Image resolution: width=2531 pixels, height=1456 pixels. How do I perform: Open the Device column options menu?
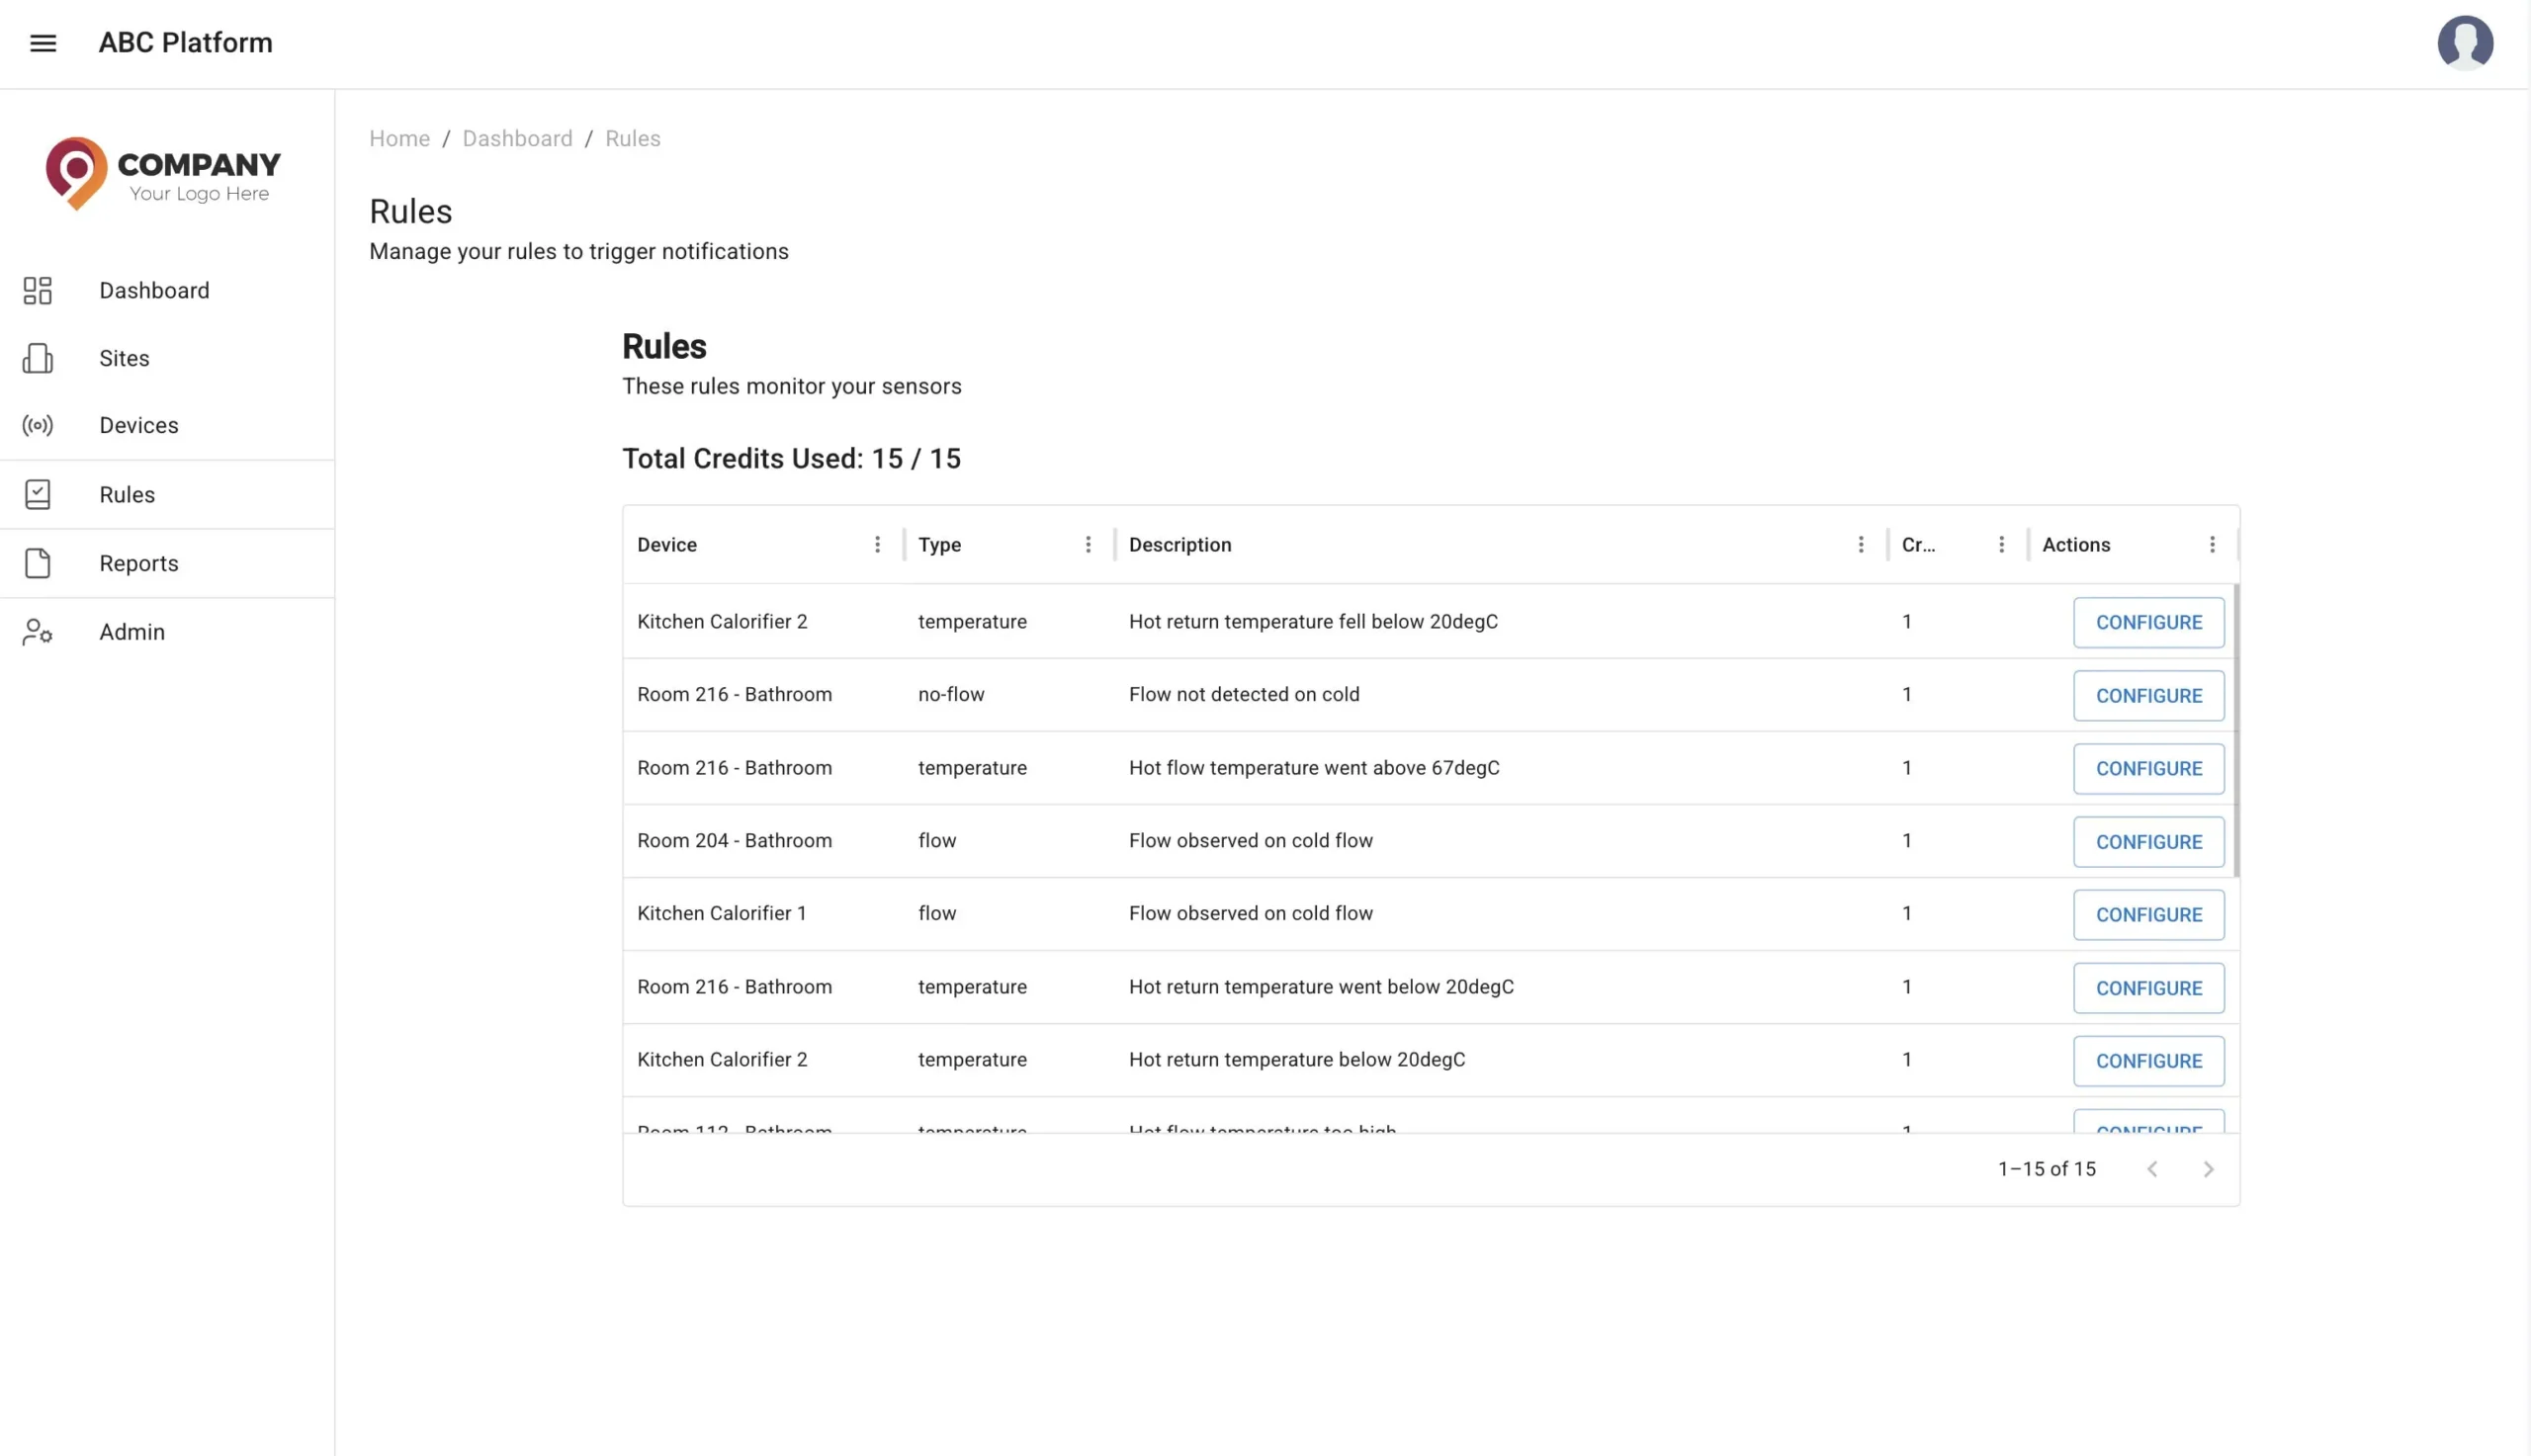coord(877,544)
